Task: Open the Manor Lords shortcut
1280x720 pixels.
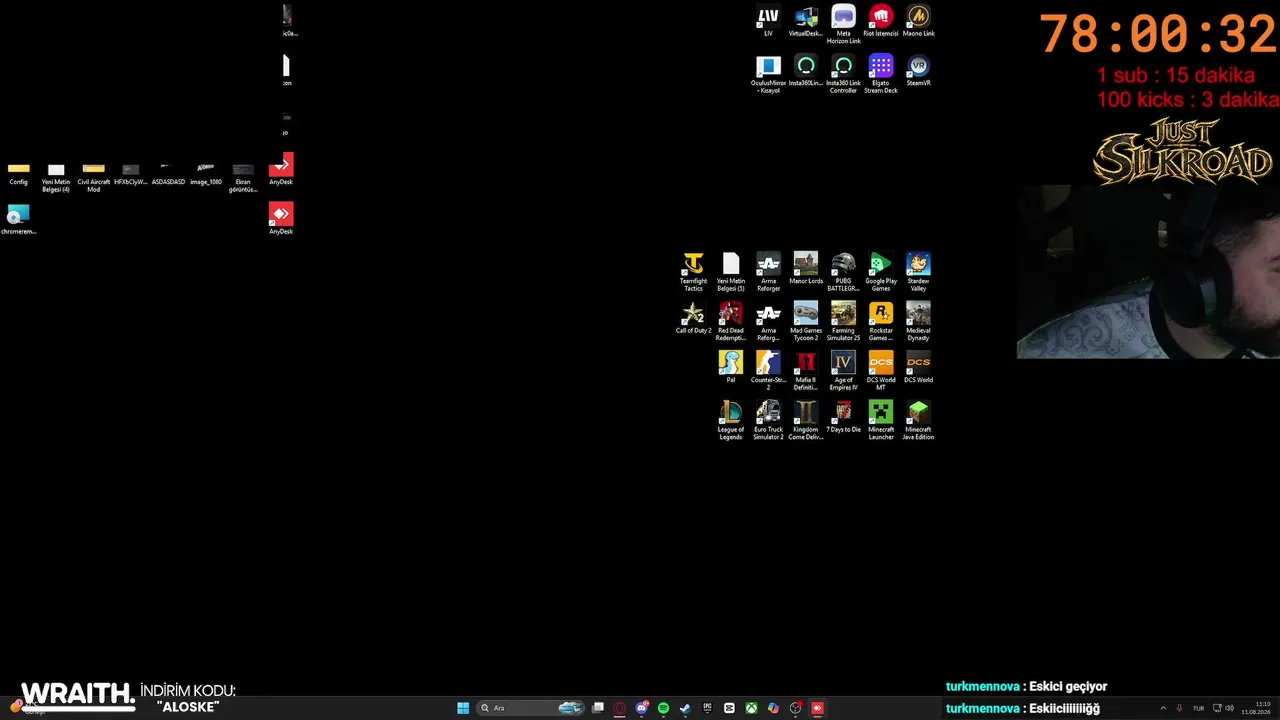Action: 806,269
